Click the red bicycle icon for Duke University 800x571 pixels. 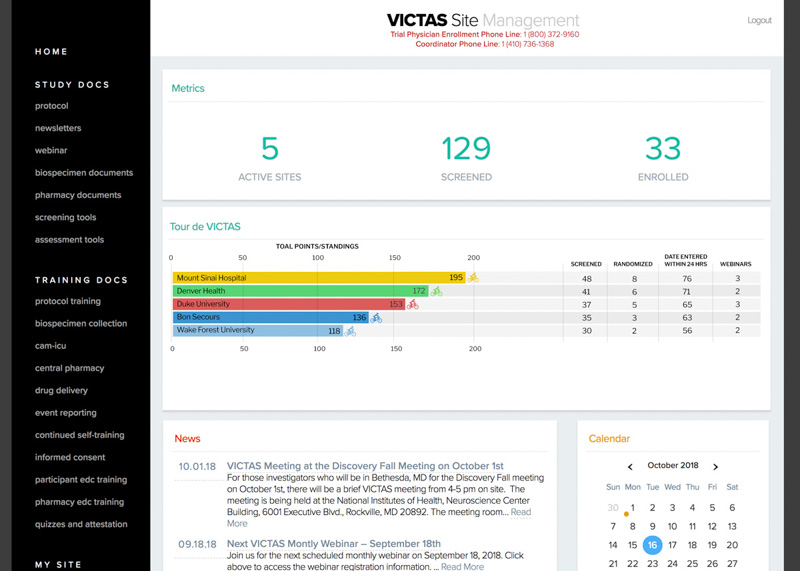(x=413, y=305)
